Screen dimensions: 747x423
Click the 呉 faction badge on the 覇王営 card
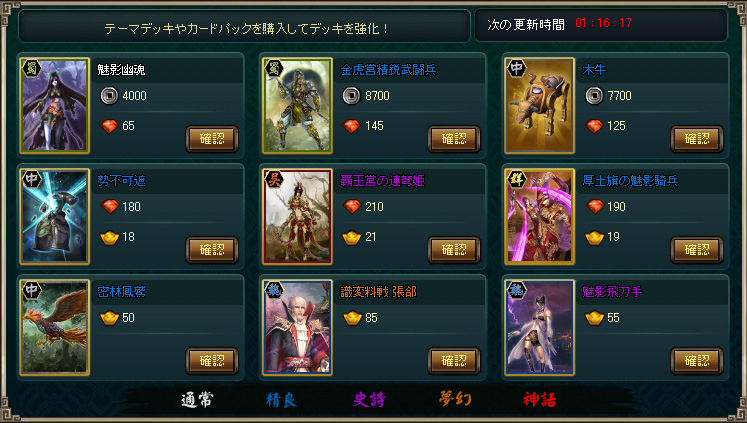274,179
